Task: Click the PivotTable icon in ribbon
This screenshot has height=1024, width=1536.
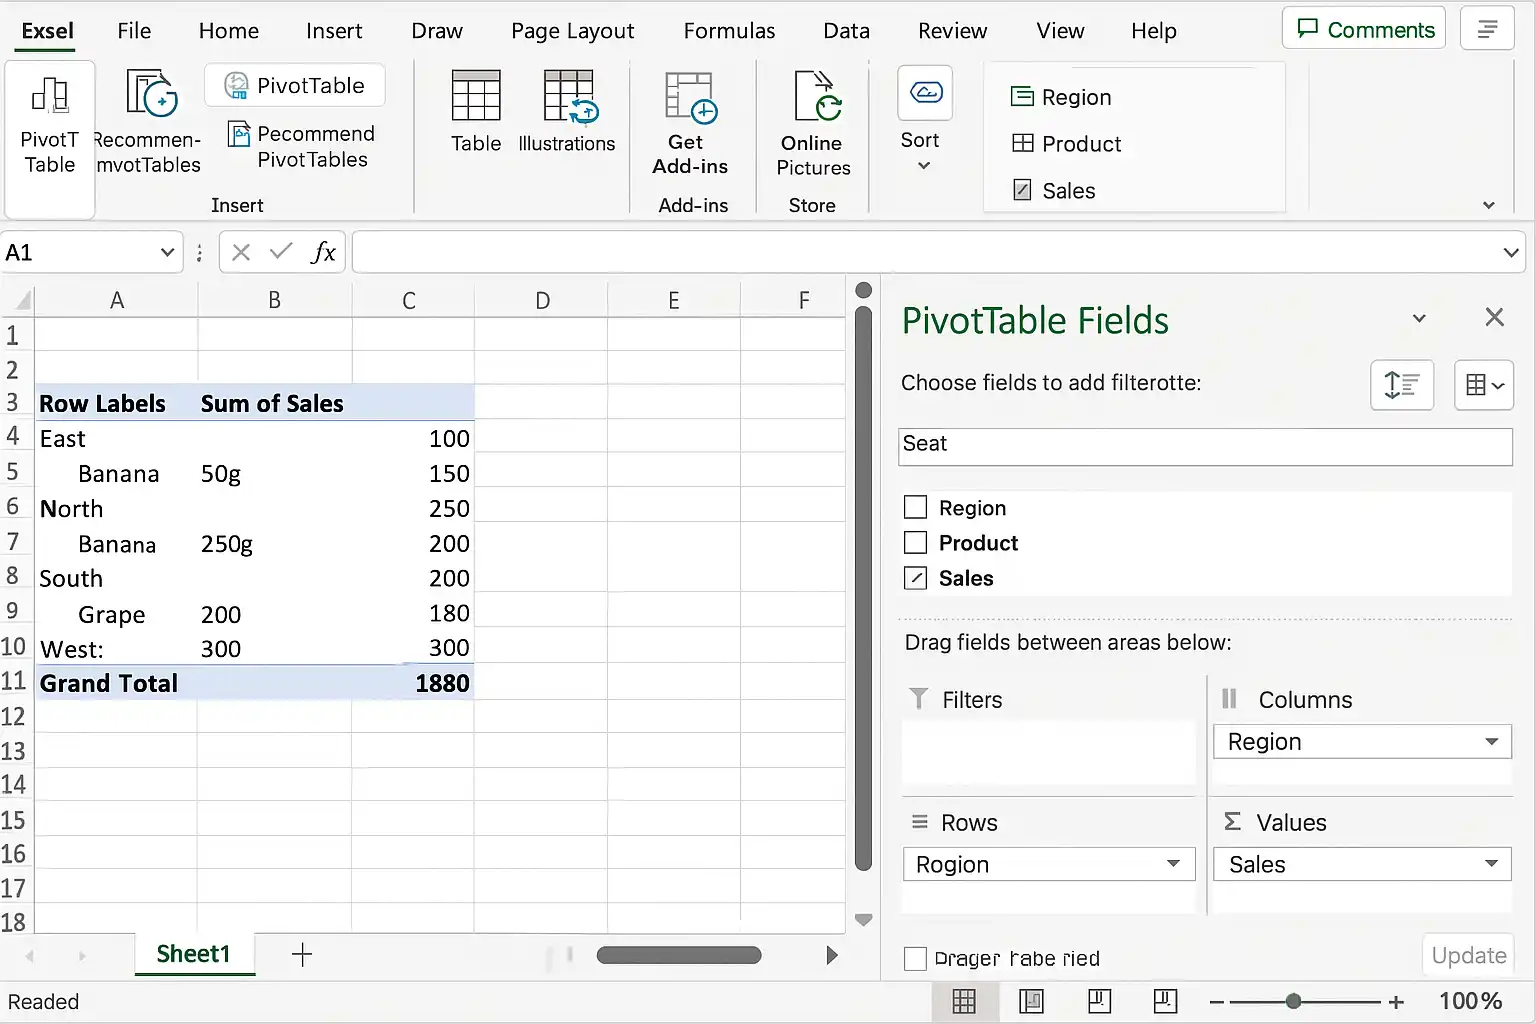Action: (49, 97)
